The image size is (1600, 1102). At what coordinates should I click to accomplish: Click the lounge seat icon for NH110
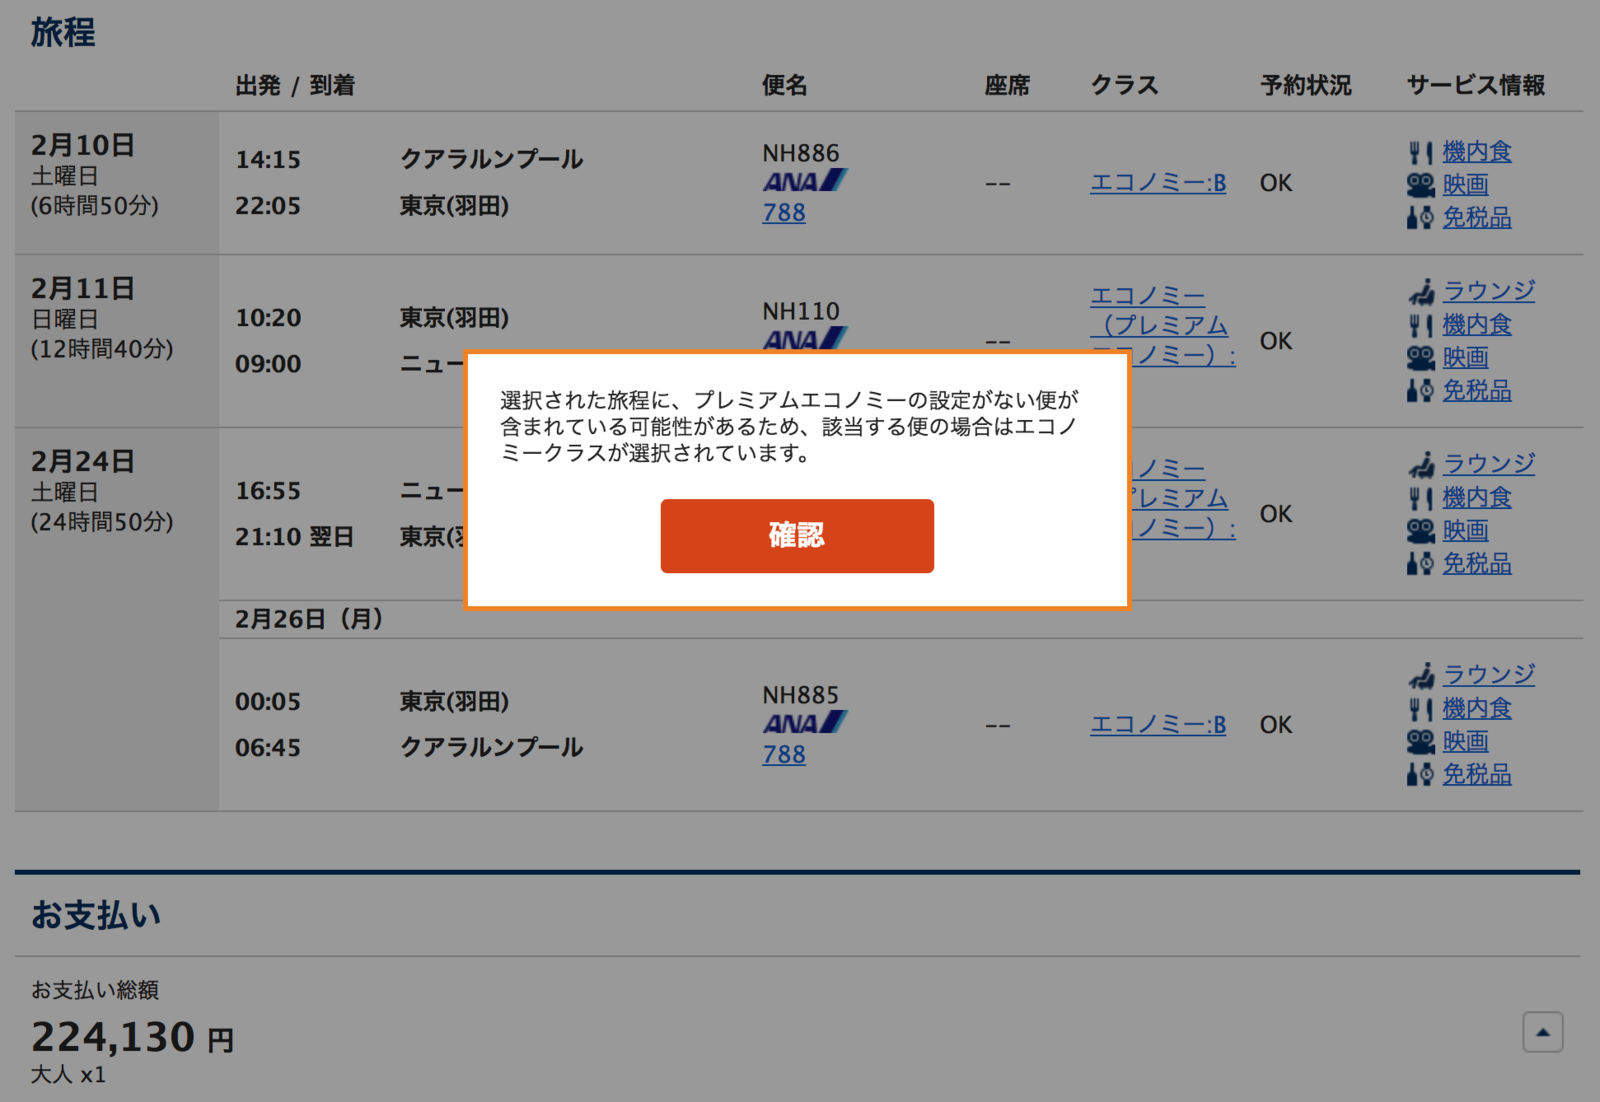pyautogui.click(x=1421, y=292)
